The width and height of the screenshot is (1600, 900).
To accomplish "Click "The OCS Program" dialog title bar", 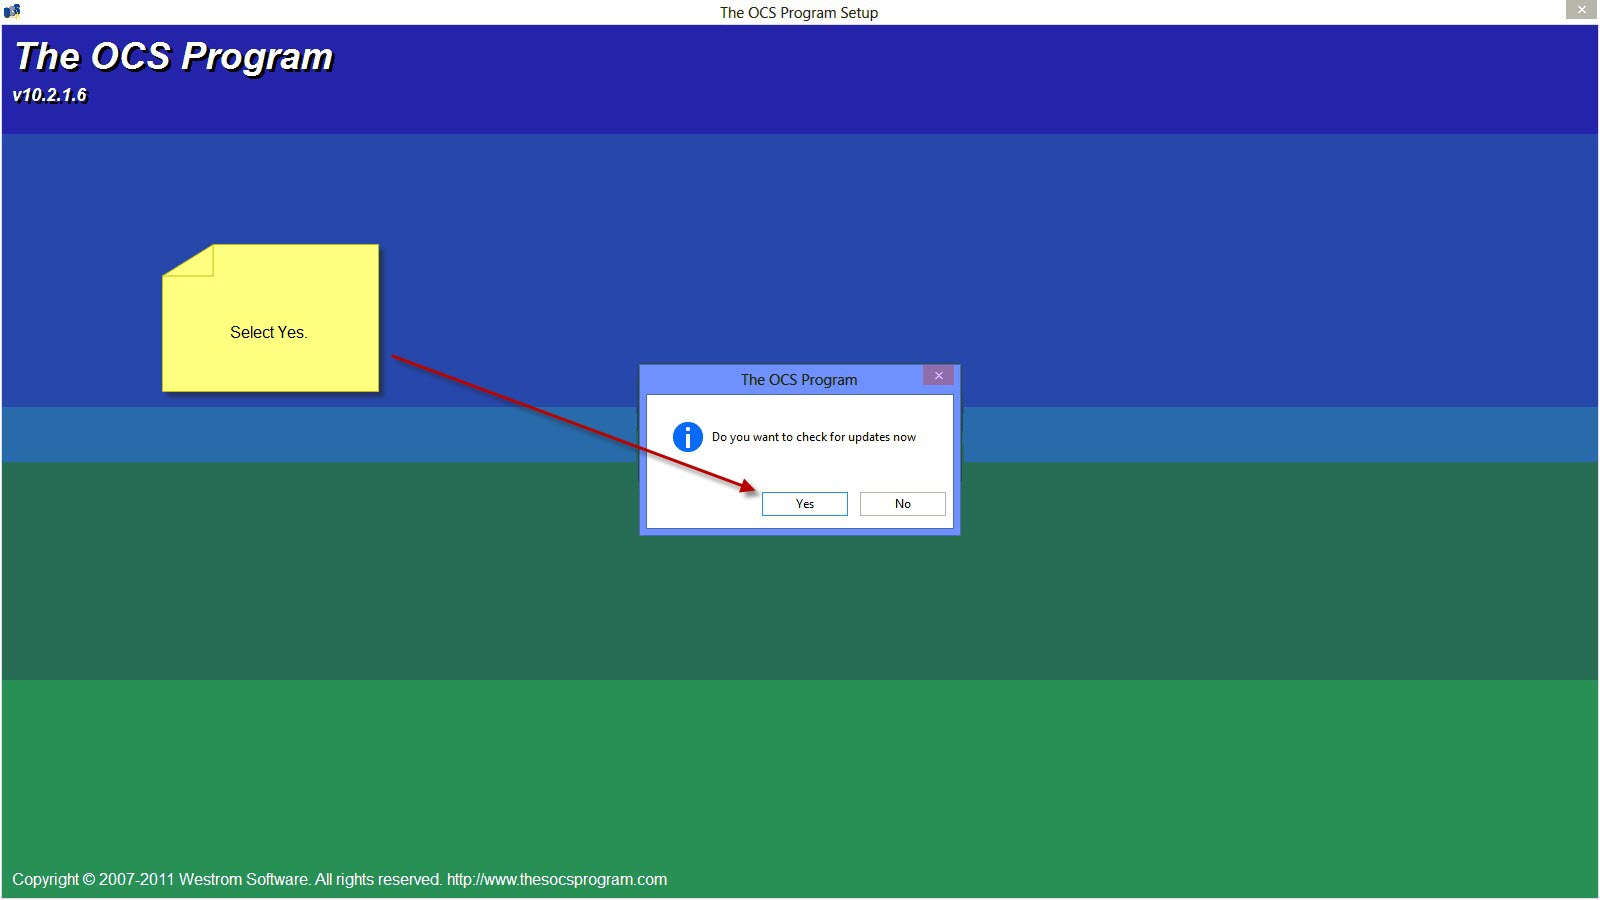I will [799, 380].
